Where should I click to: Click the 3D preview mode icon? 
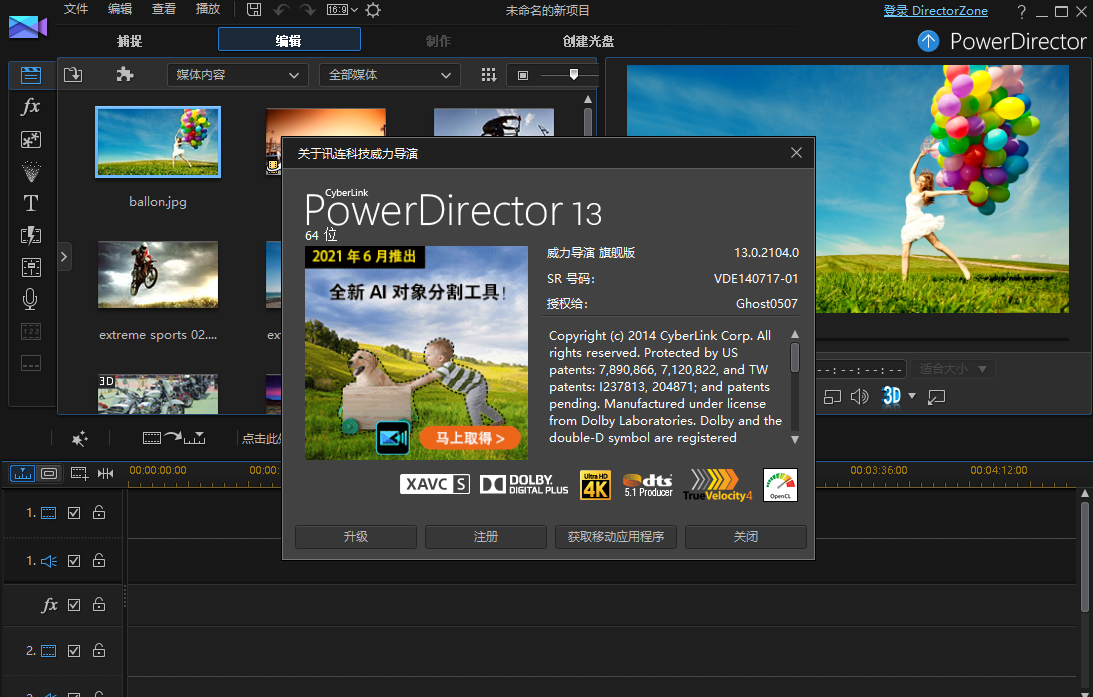(x=892, y=396)
